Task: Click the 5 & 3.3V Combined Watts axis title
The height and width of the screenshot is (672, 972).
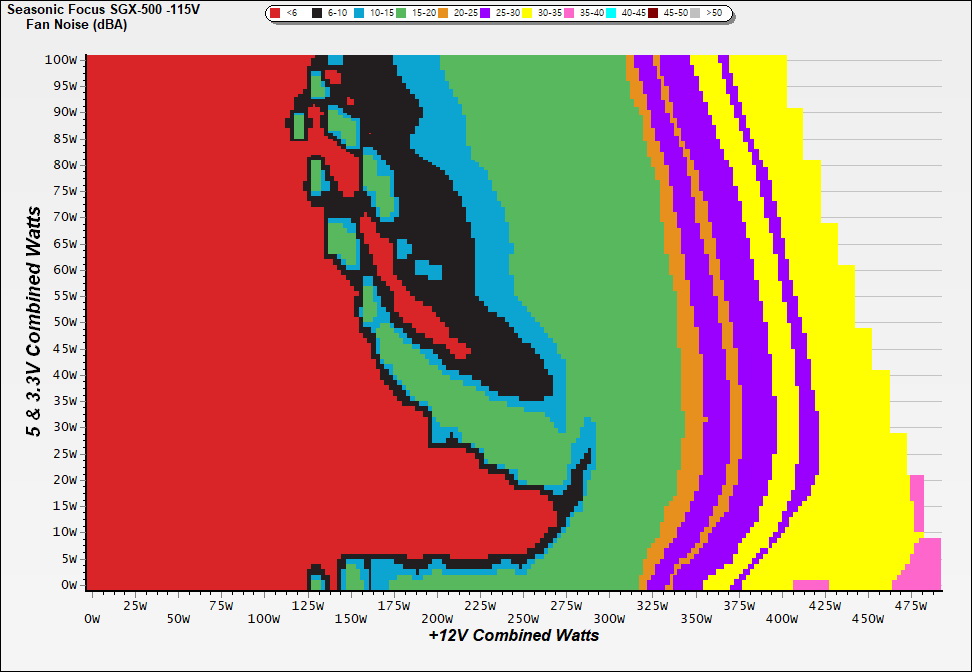Action: click(35, 322)
